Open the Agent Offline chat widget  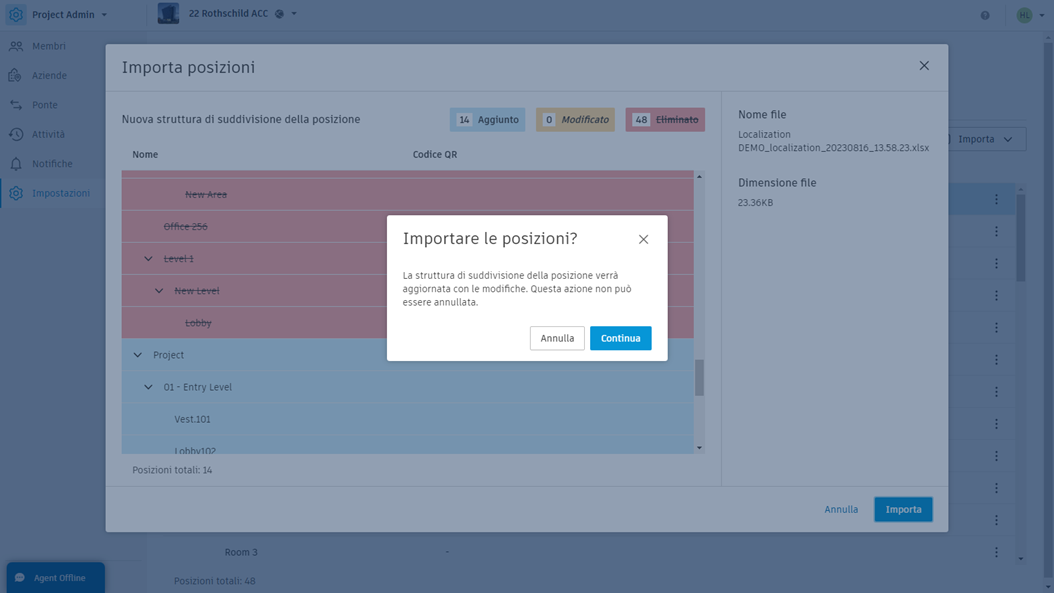(x=56, y=578)
